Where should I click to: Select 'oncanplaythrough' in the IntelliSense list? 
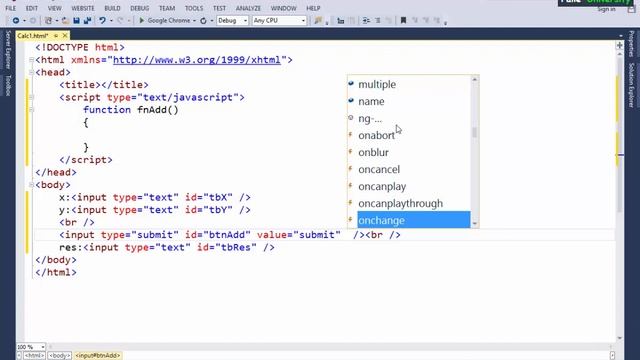point(409,203)
